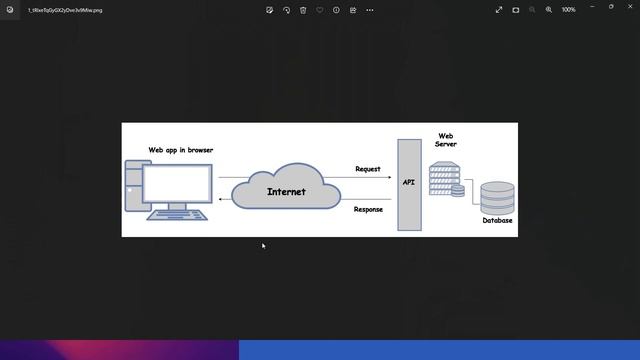
Task: Click the Response label in the diagram
Action: click(368, 209)
